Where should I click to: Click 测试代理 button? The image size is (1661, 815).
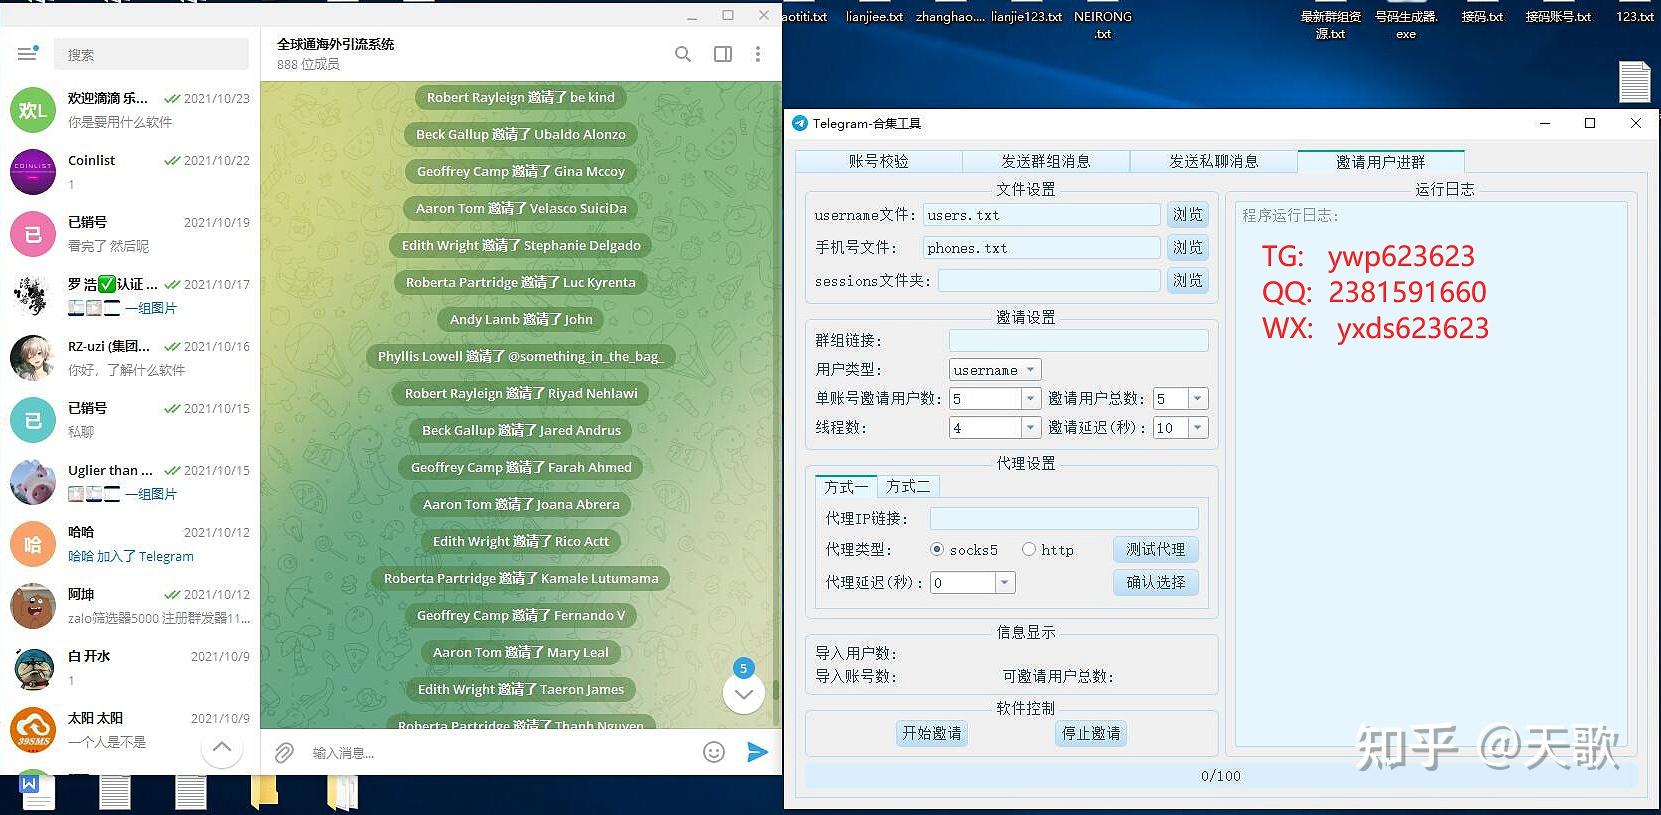click(1155, 549)
